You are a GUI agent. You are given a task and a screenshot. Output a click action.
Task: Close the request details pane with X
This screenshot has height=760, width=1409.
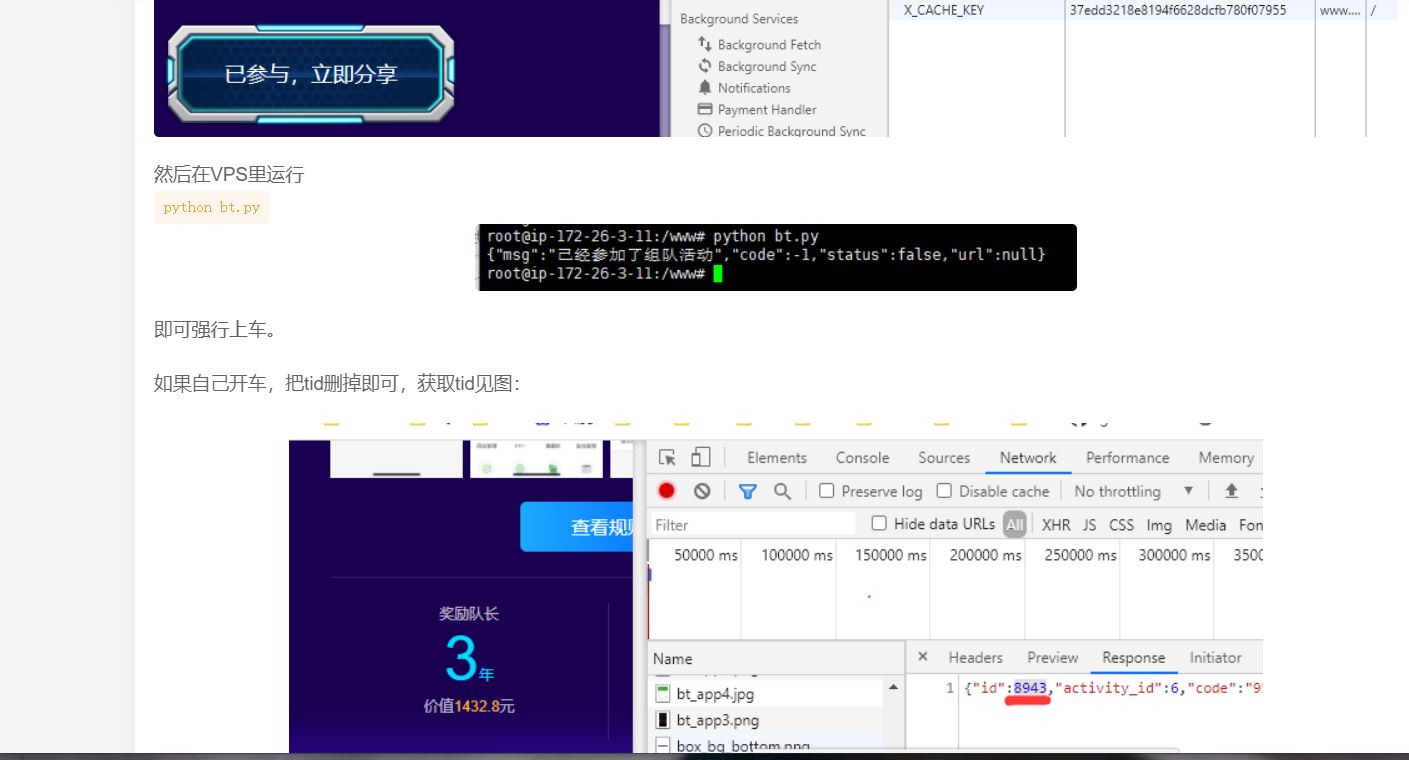click(x=923, y=657)
